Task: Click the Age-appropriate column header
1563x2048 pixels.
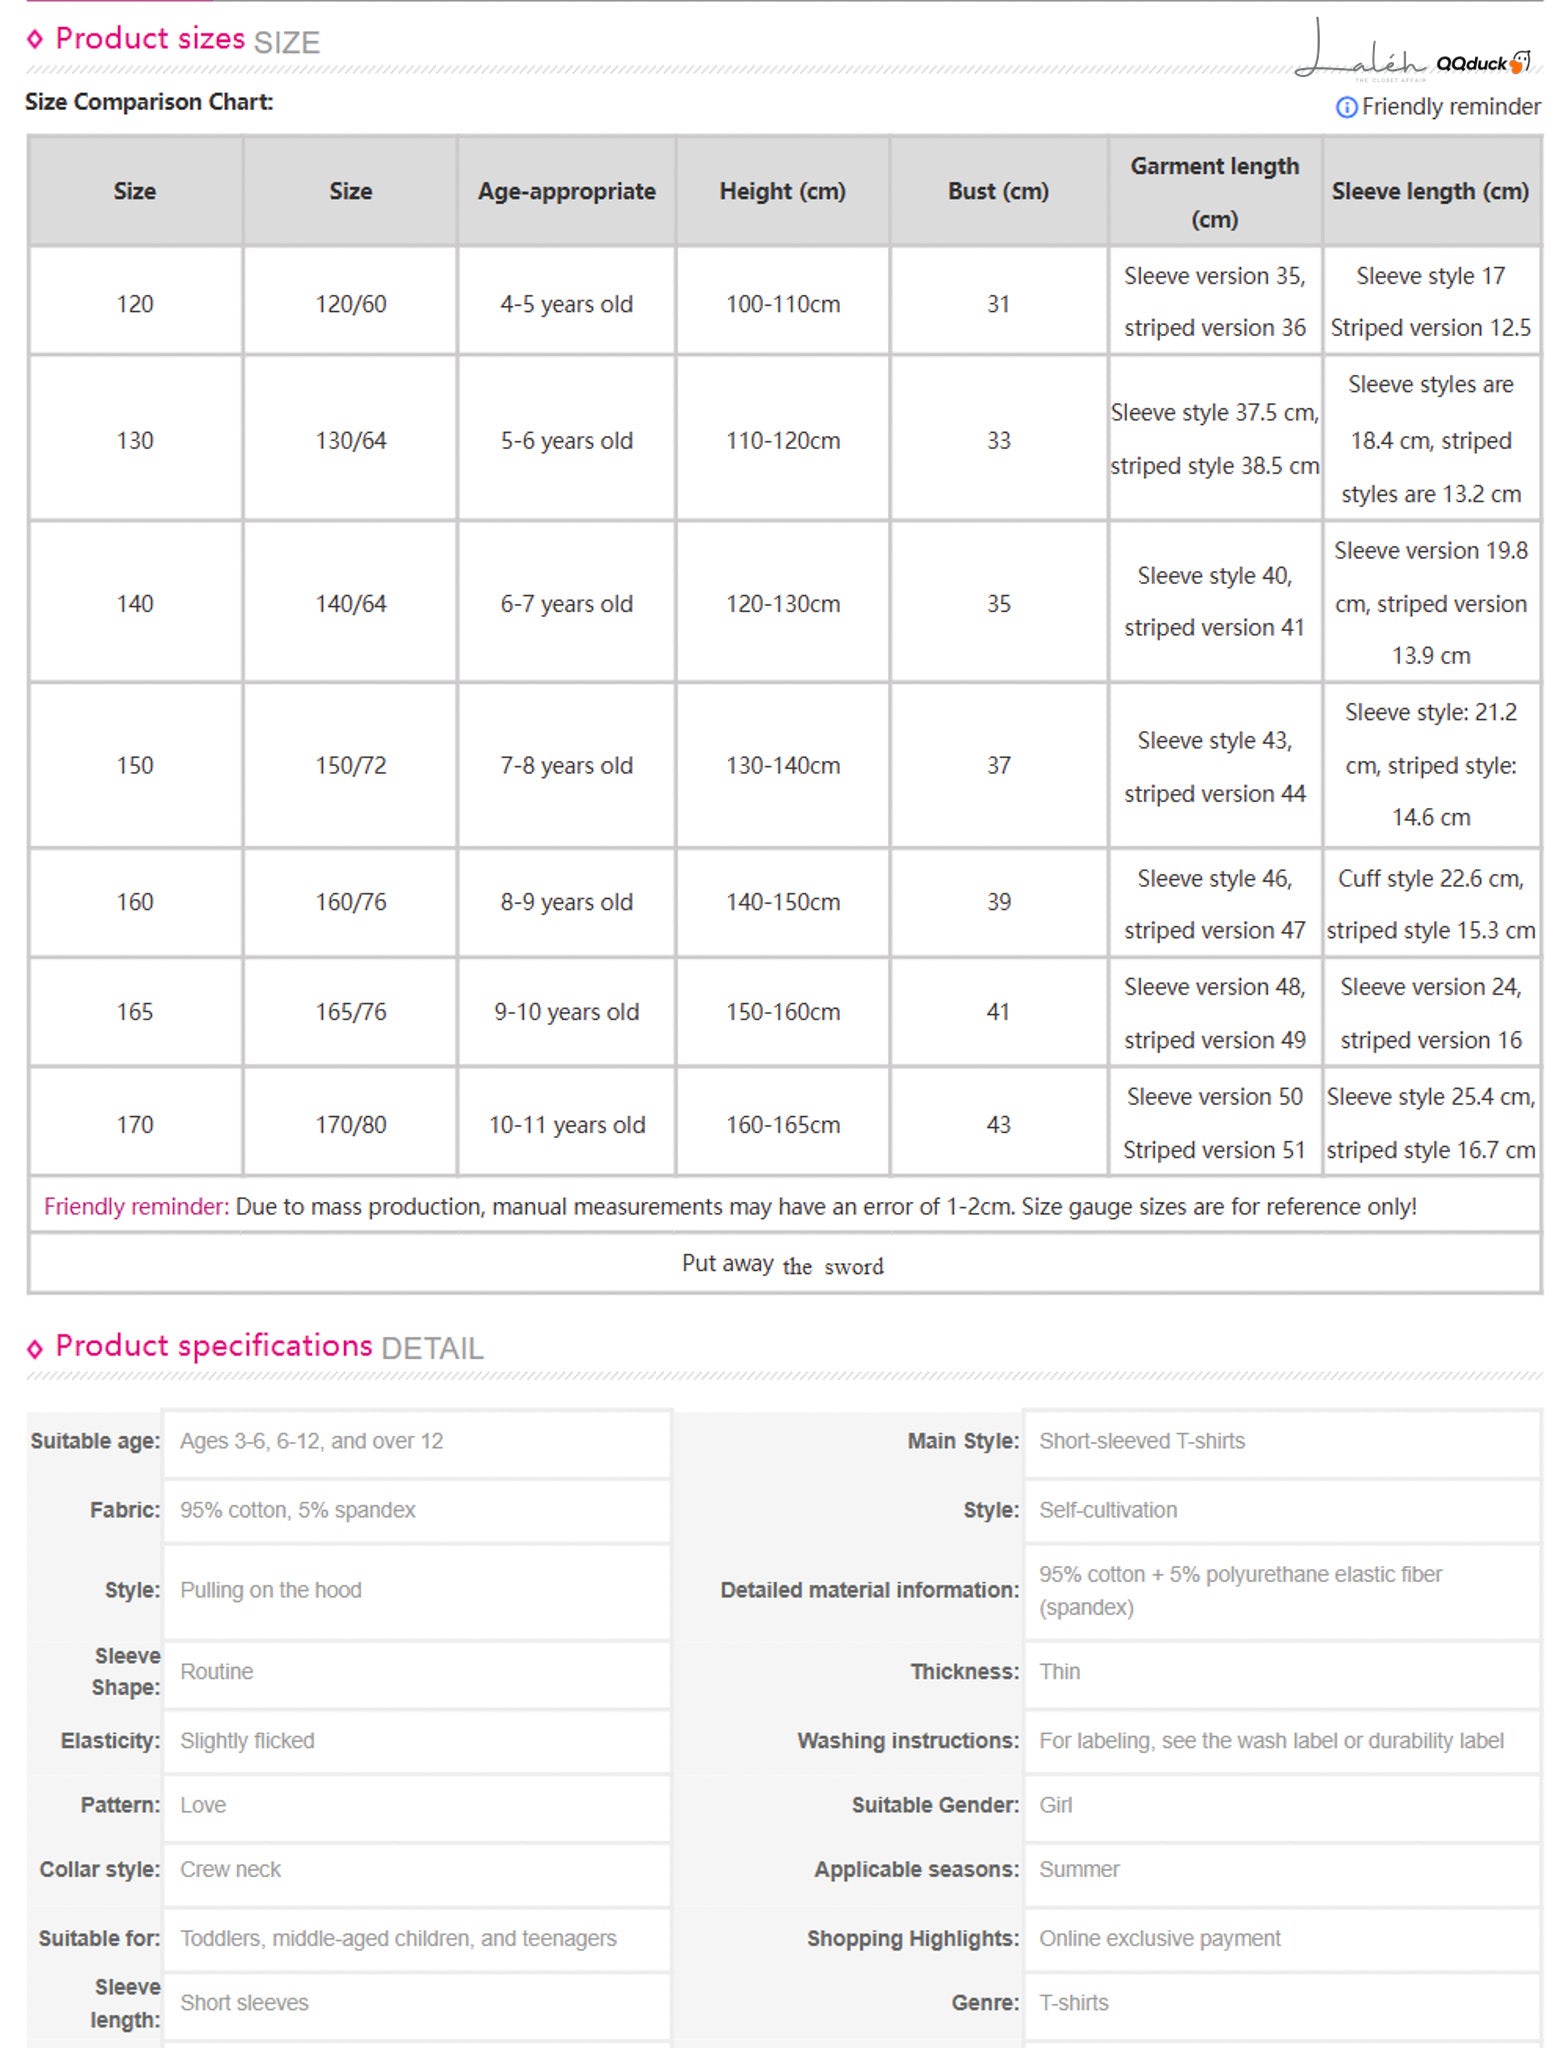Action: [566, 192]
